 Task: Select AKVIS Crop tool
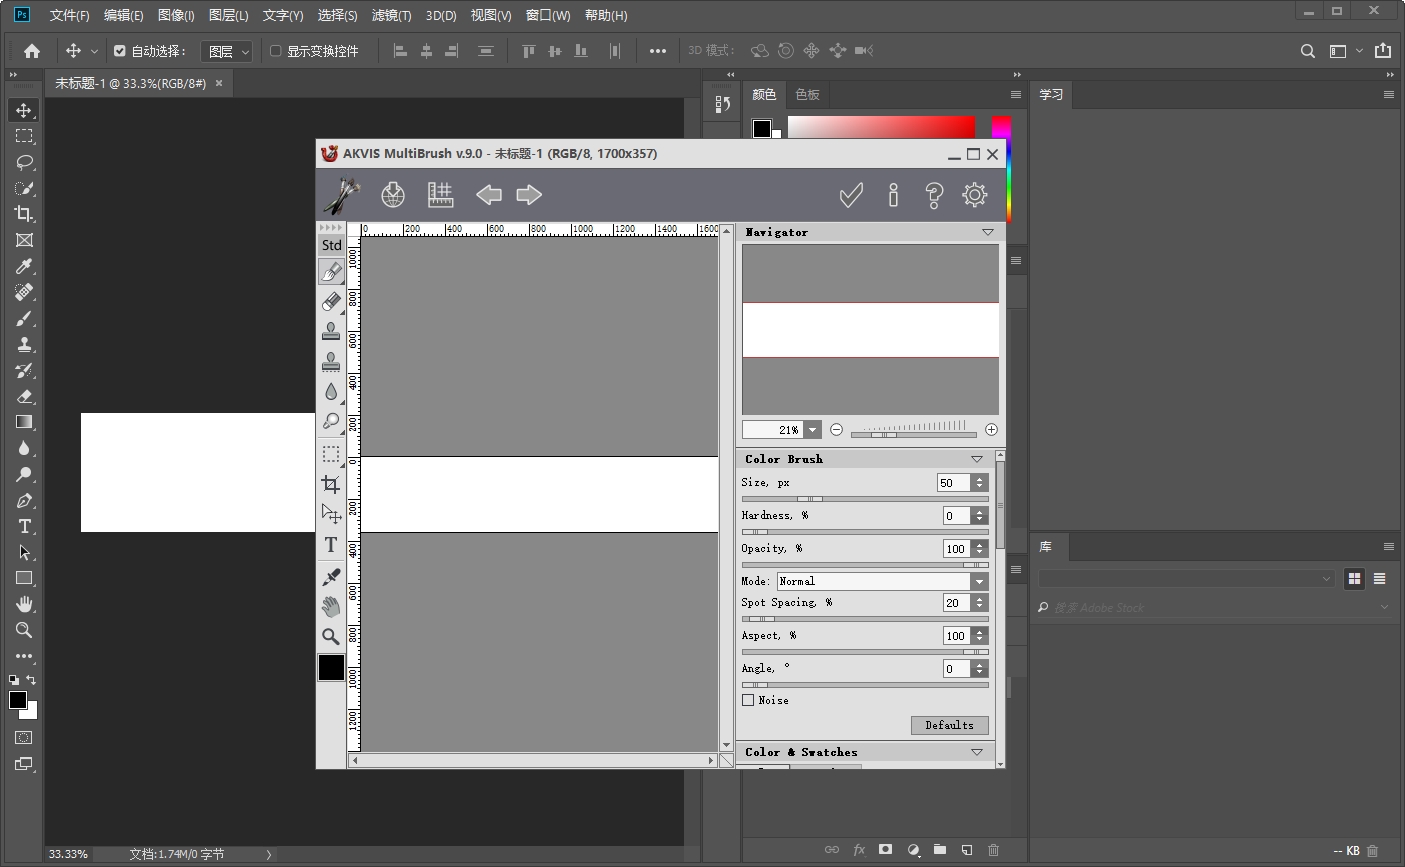pyautogui.click(x=331, y=485)
